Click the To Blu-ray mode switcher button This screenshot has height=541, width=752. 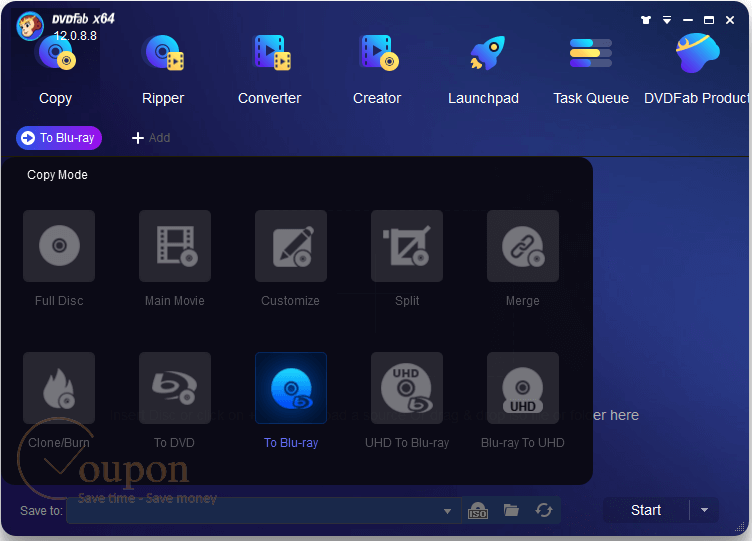coord(59,138)
